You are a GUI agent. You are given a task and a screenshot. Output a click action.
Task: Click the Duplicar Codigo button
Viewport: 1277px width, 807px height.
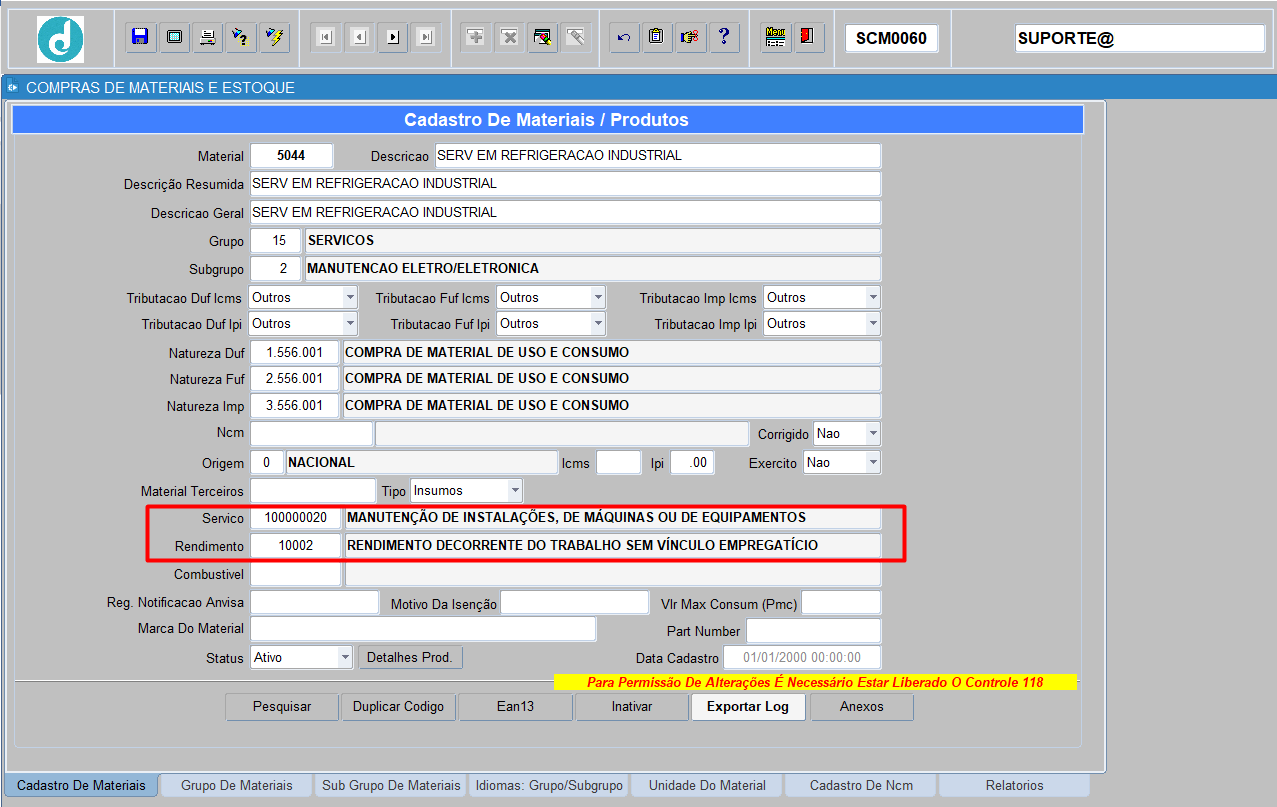pos(398,706)
